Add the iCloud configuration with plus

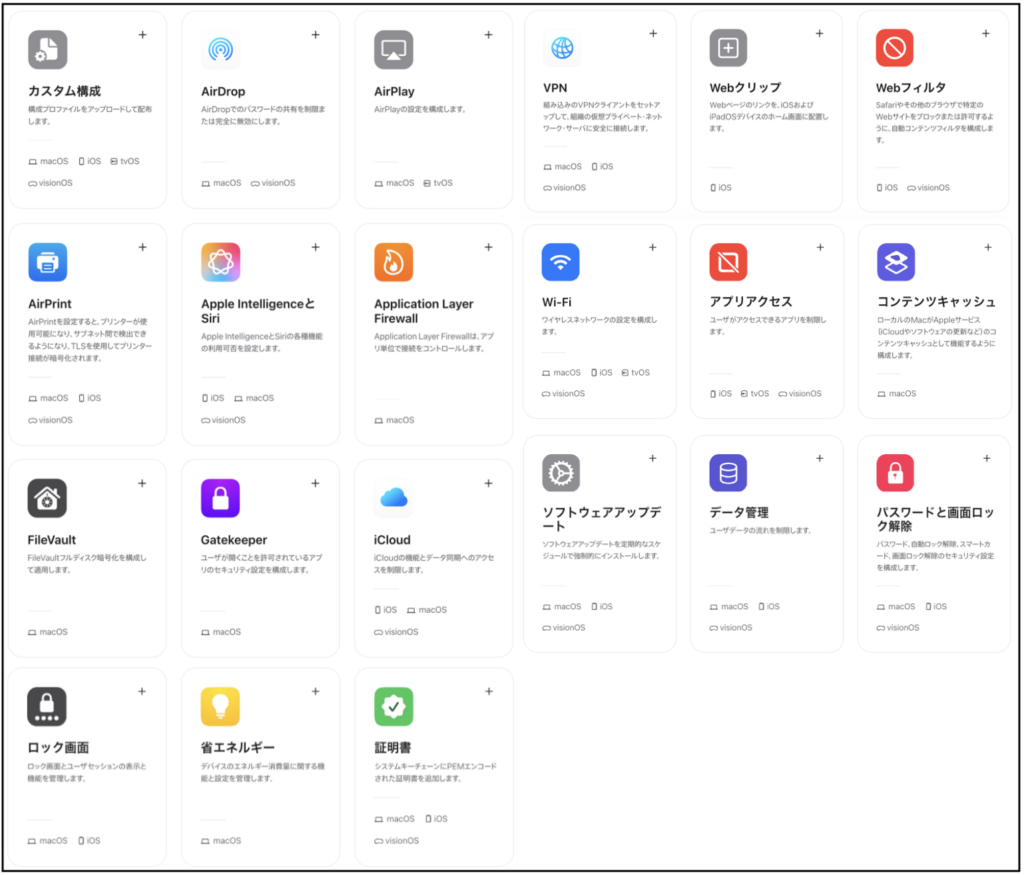pyautogui.click(x=488, y=483)
